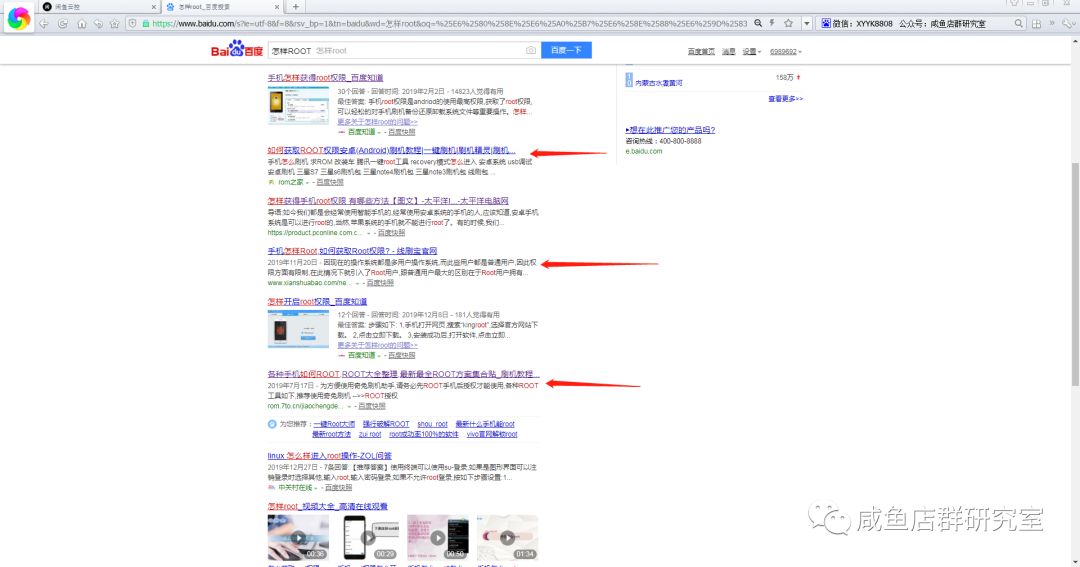Open a new tab with plus button
This screenshot has width=1080, height=567.
point(295,7)
